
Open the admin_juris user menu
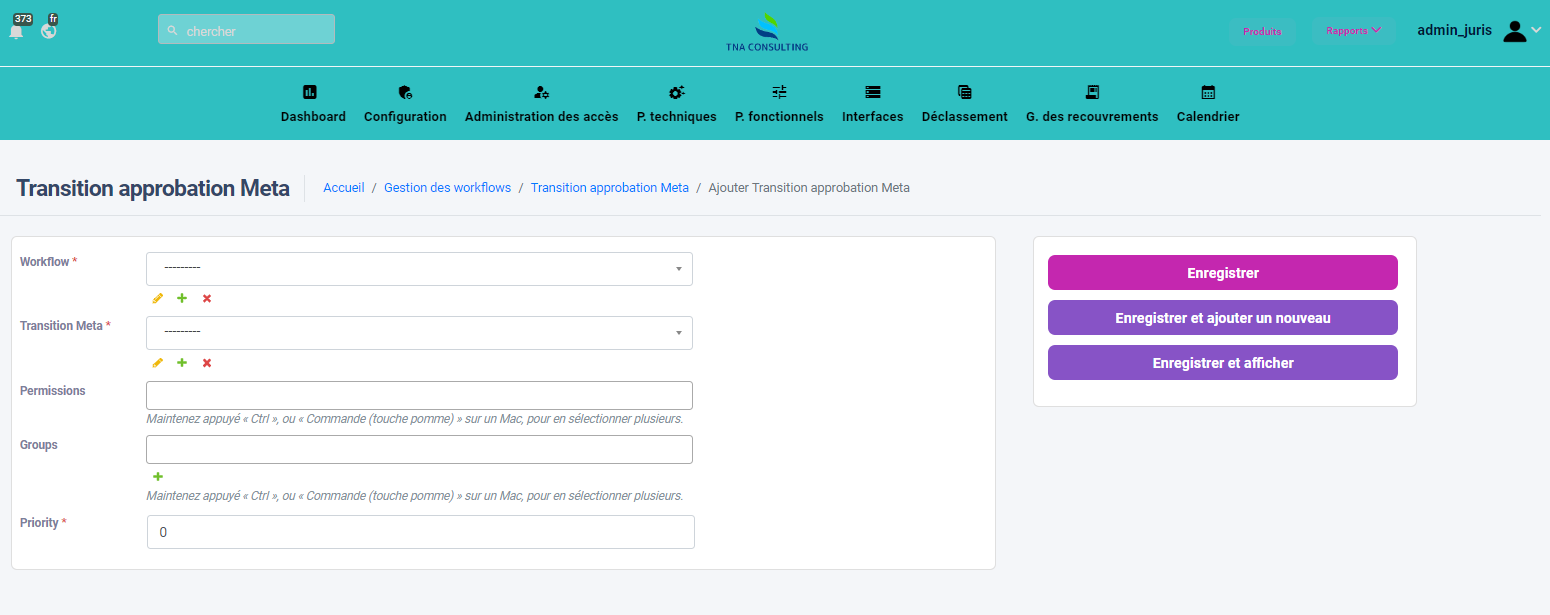pos(1478,31)
